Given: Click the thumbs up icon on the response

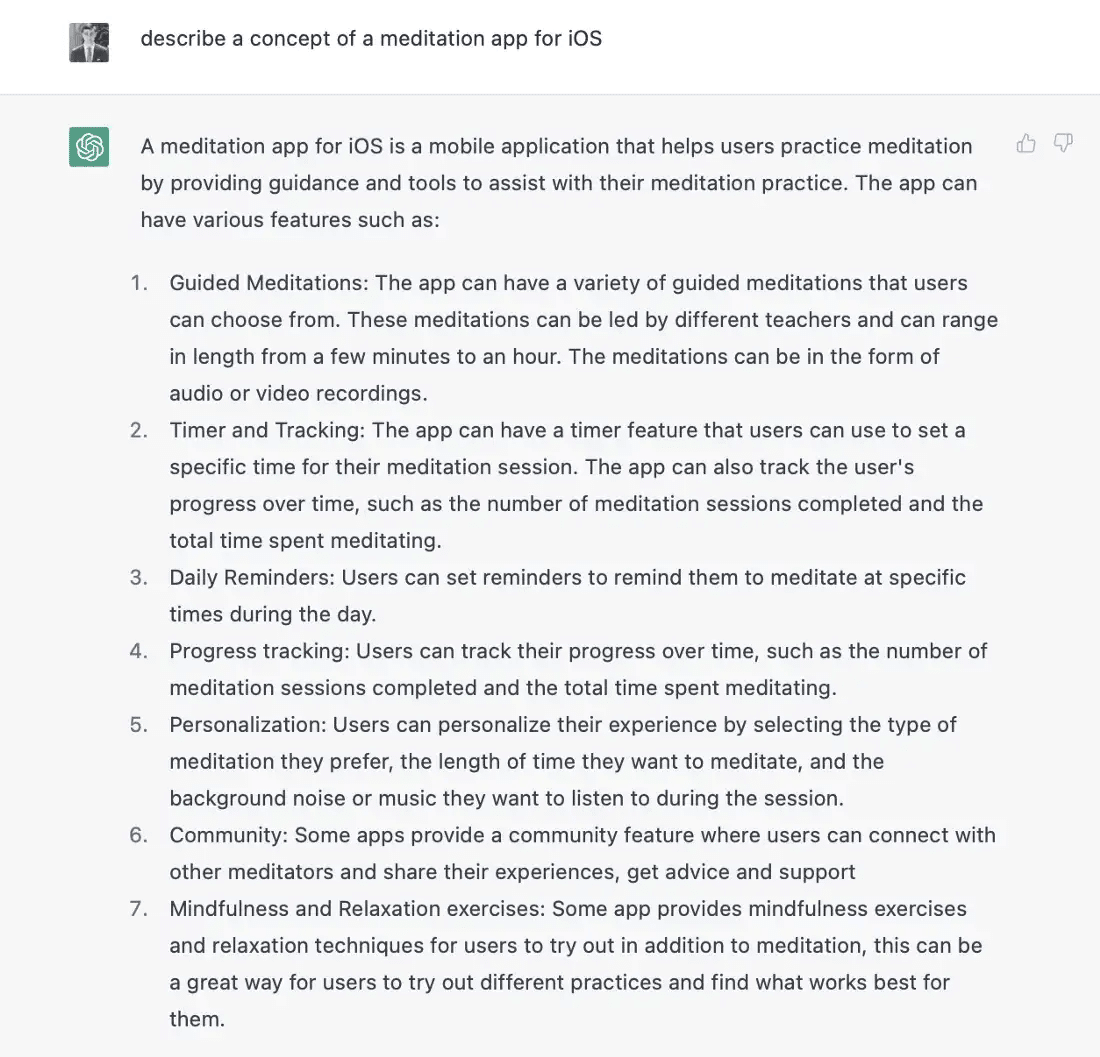Looking at the screenshot, I should click(x=1026, y=143).
